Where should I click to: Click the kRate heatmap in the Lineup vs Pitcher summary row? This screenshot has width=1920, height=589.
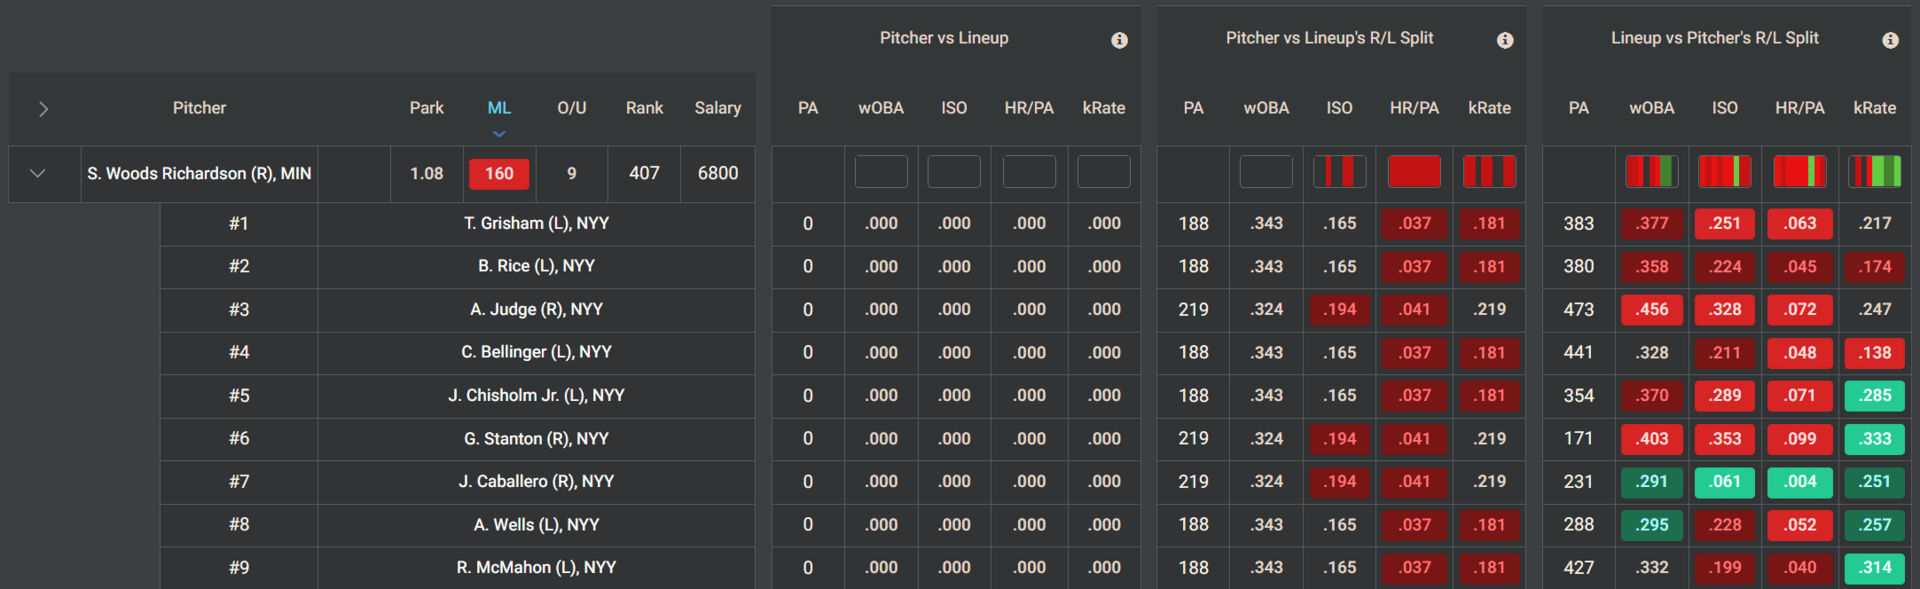tap(1874, 172)
